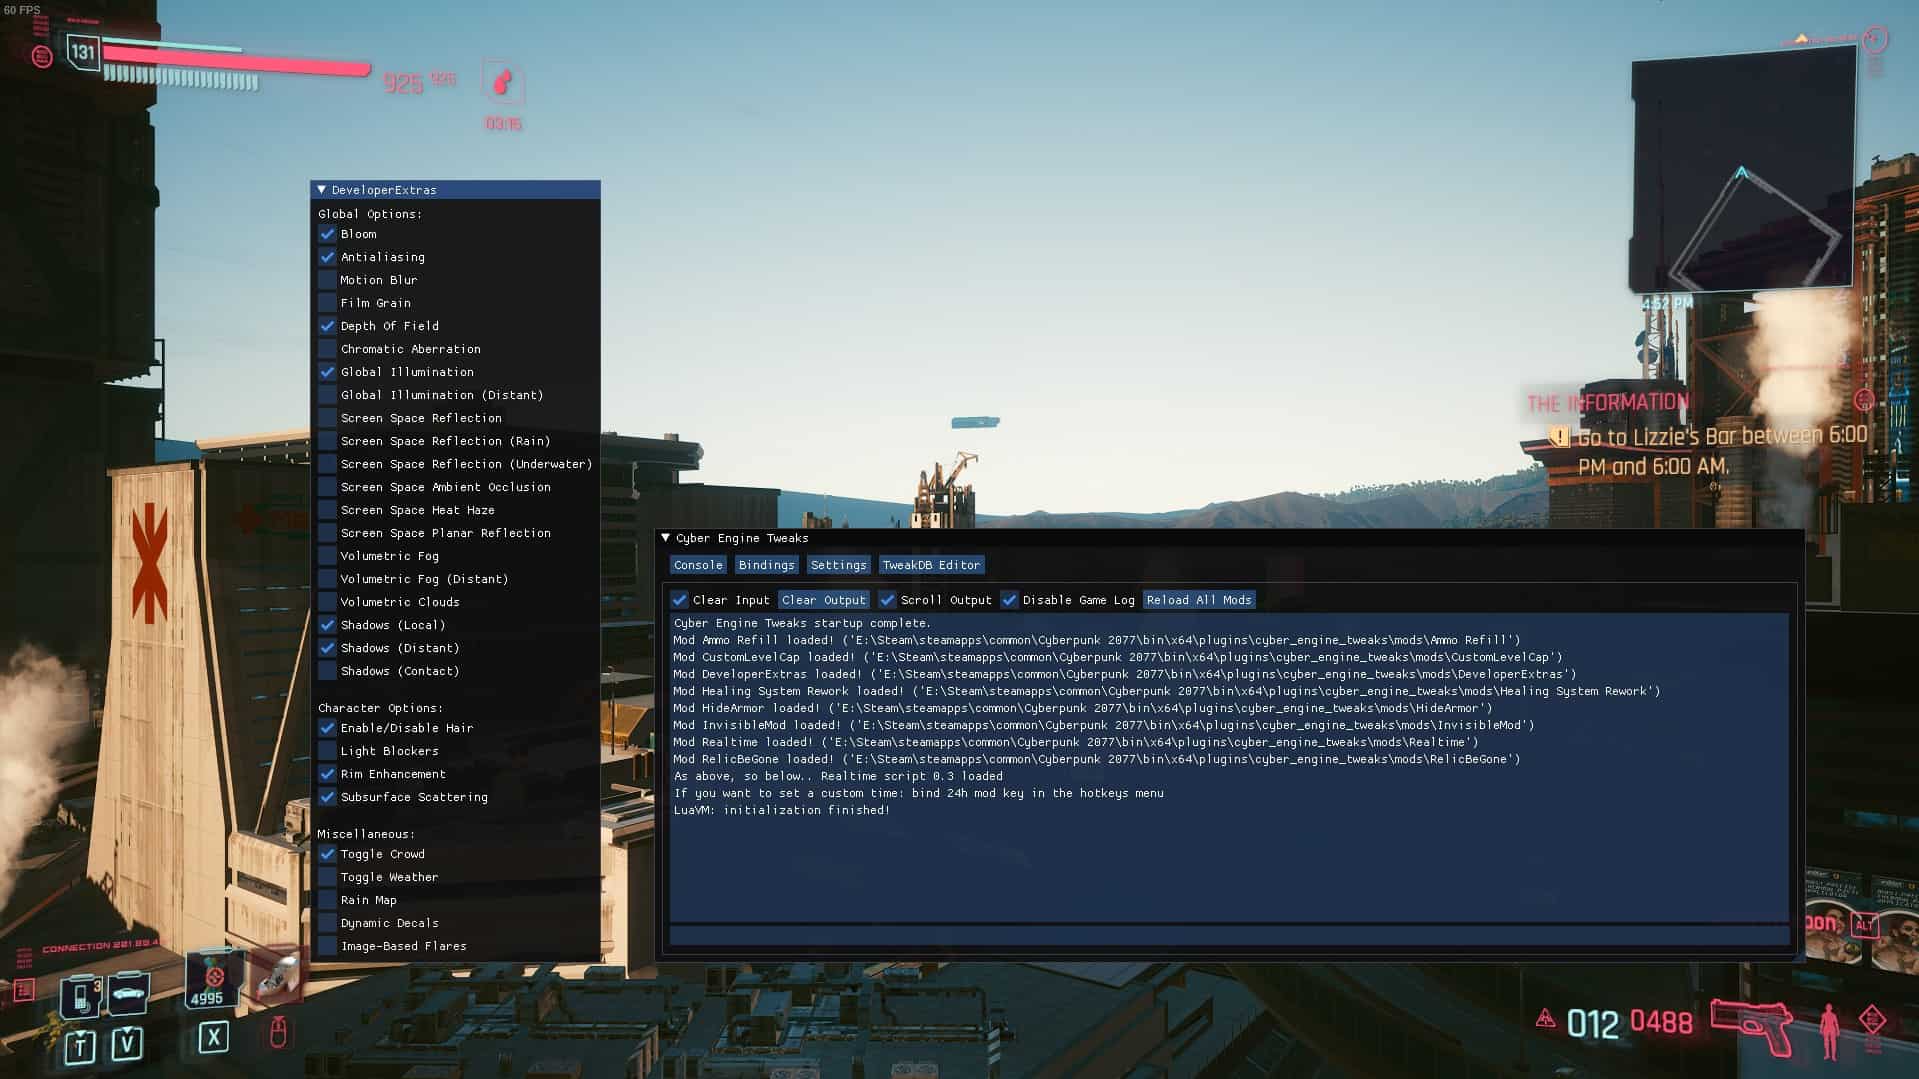Screen dimensions: 1919x1079
Task: Click the level 131 badge
Action: pos(83,52)
